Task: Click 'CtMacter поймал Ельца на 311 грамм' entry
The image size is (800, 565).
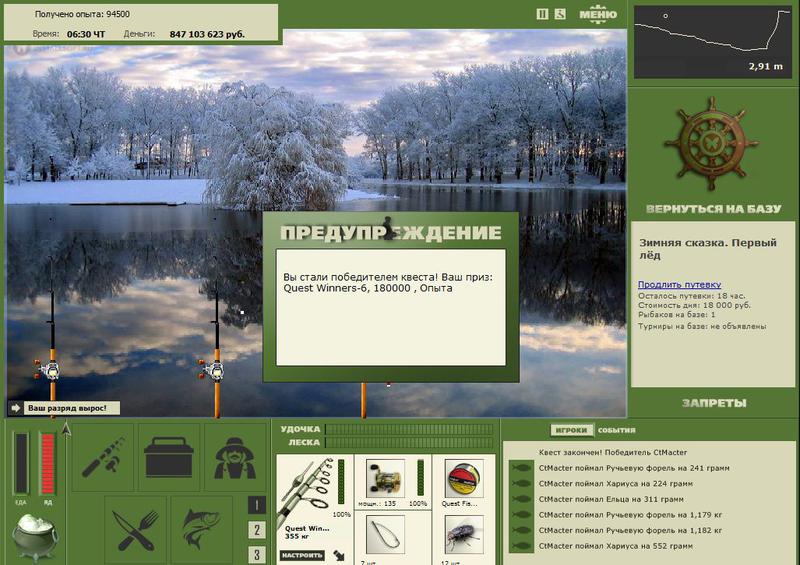Action: pyautogui.click(x=611, y=499)
